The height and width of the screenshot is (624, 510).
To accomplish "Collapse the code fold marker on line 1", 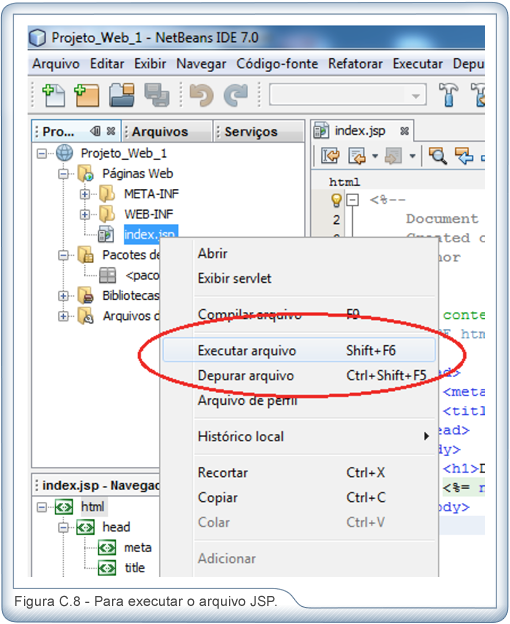I will coord(352,200).
